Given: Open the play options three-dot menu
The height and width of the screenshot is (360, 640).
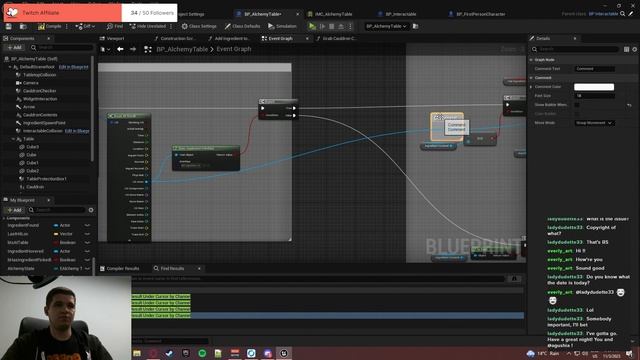Looking at the screenshot, I should (x=350, y=27).
